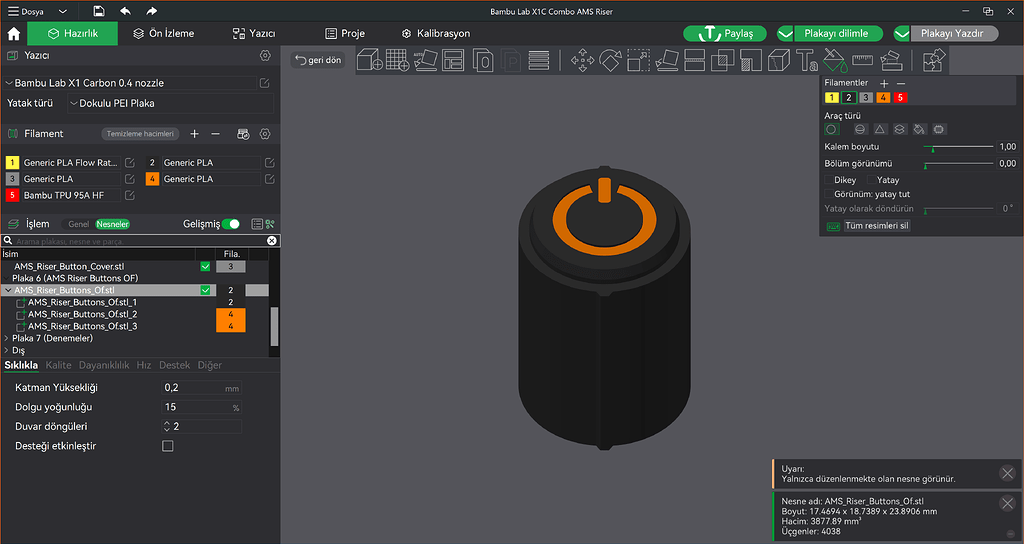Expand the Plaka 7 (Denemeler) tree node
The image size is (1024, 544).
(7, 338)
